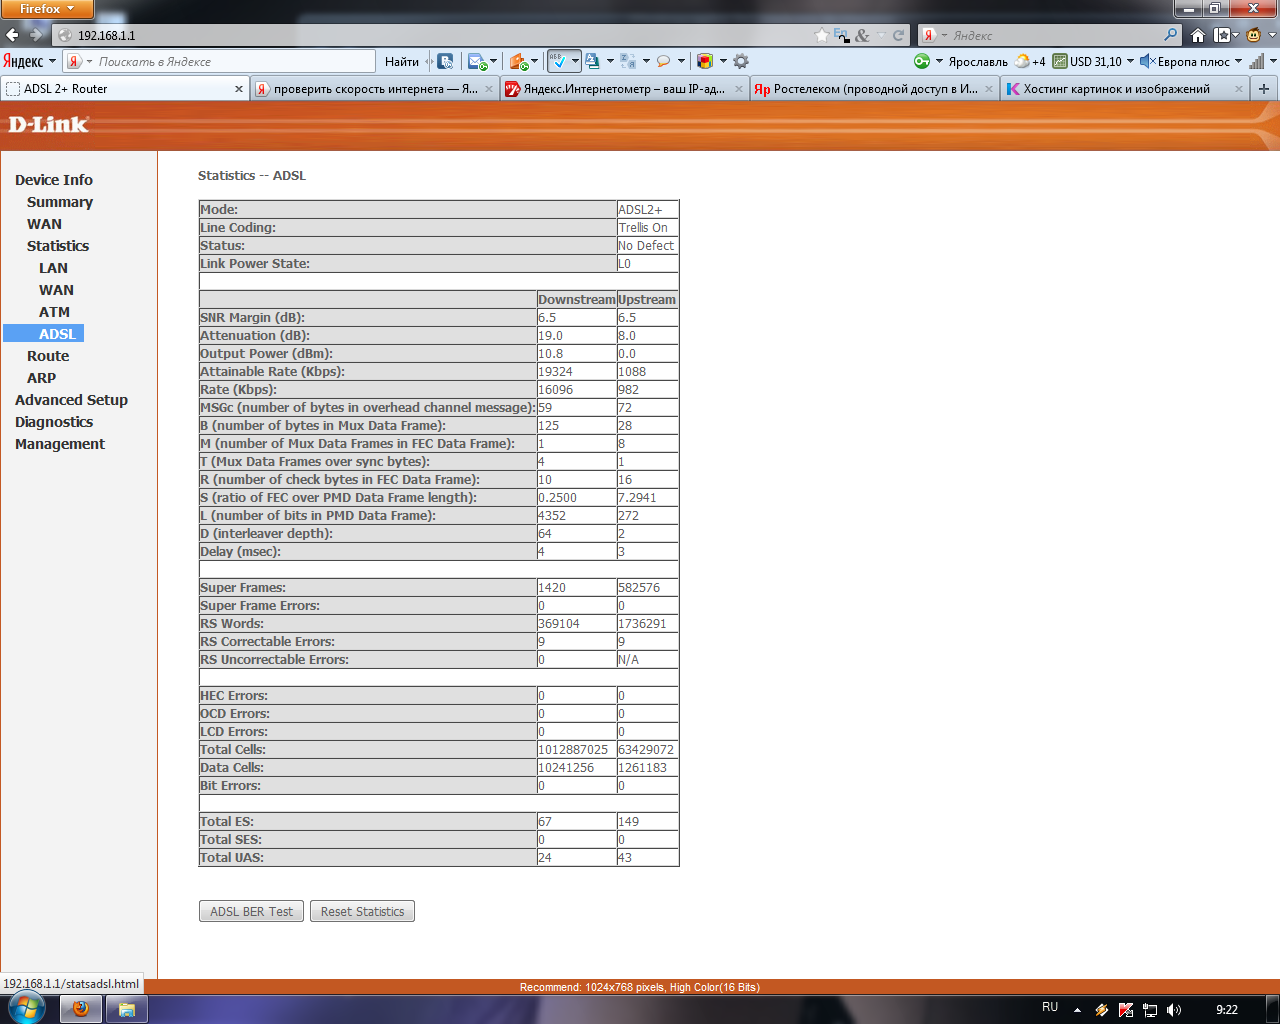The image size is (1280, 1024).
Task: Click the volume icon in the system tray
Action: (x=1173, y=1010)
